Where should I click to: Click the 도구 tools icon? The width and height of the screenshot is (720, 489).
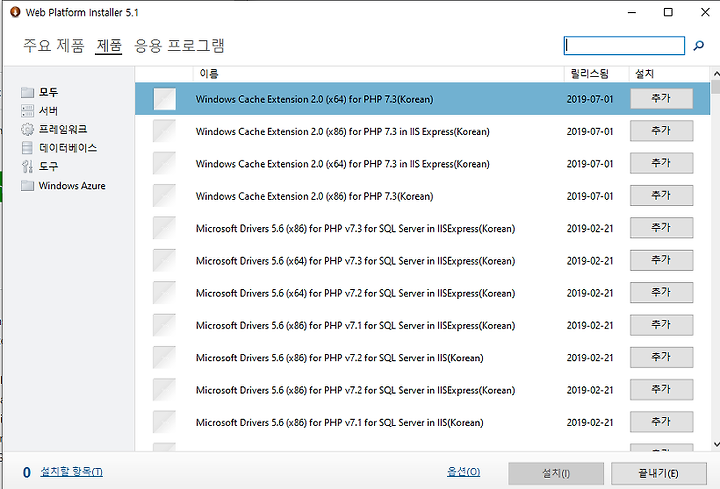pyautogui.click(x=28, y=166)
